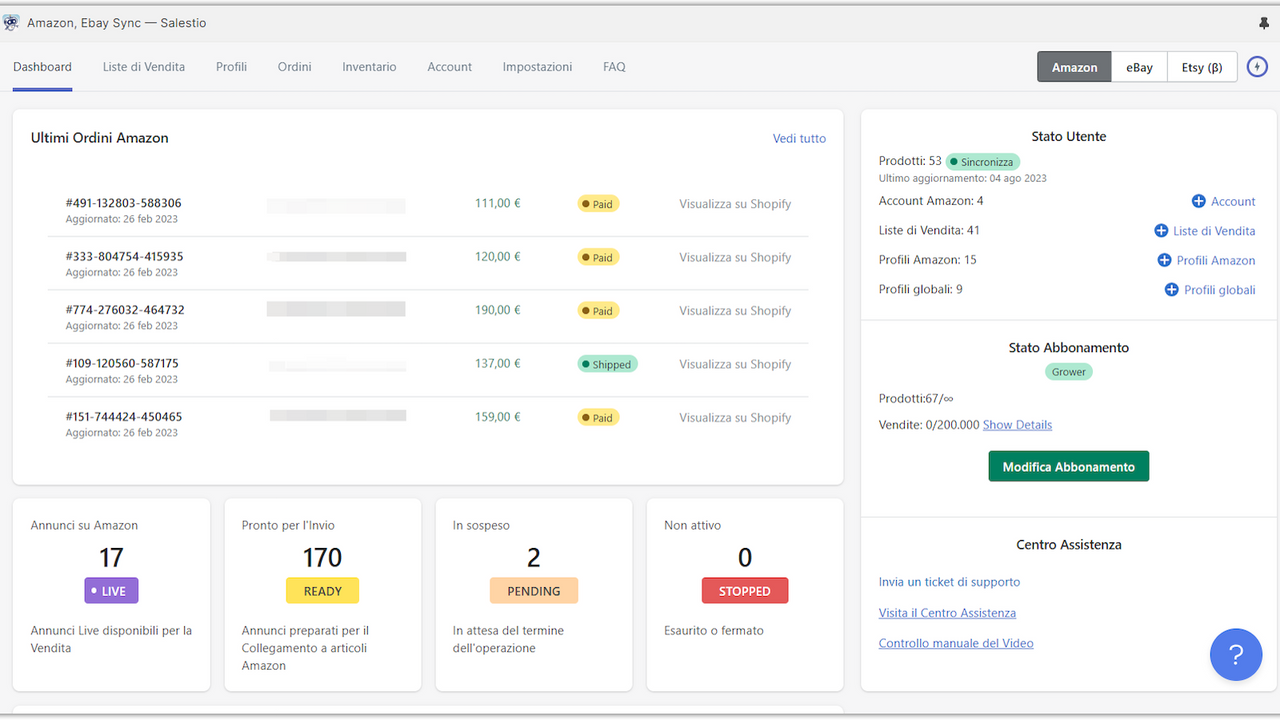Screen dimensions: 1280x720
Task: Switch to the Inventario tab
Action: (x=369, y=67)
